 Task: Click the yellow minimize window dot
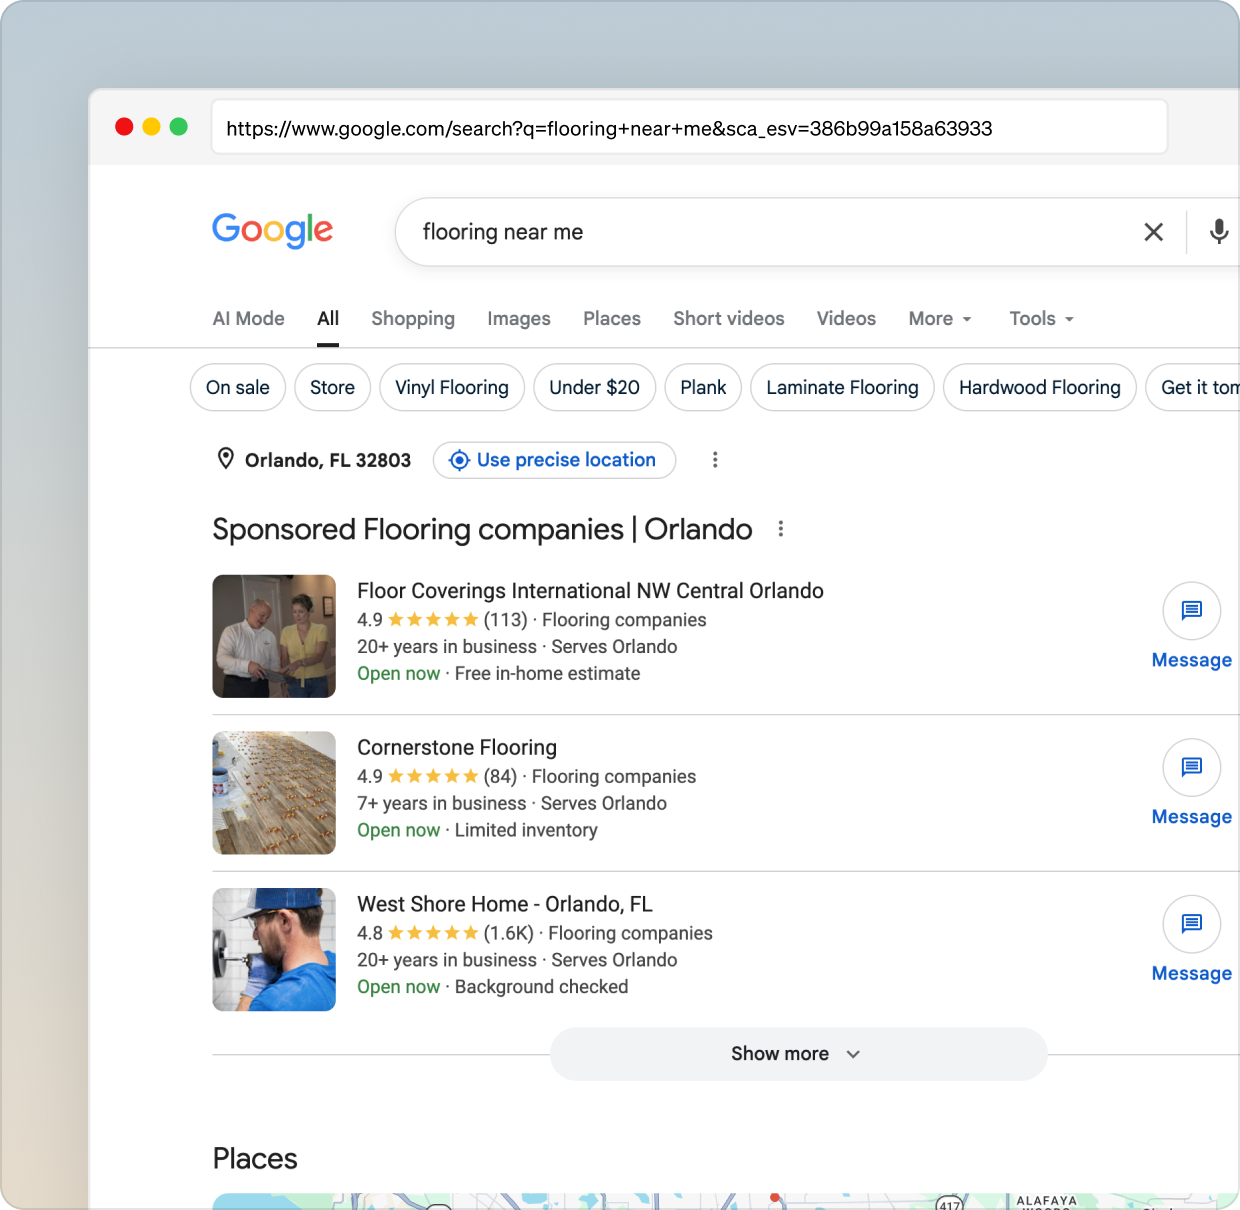coord(152,126)
